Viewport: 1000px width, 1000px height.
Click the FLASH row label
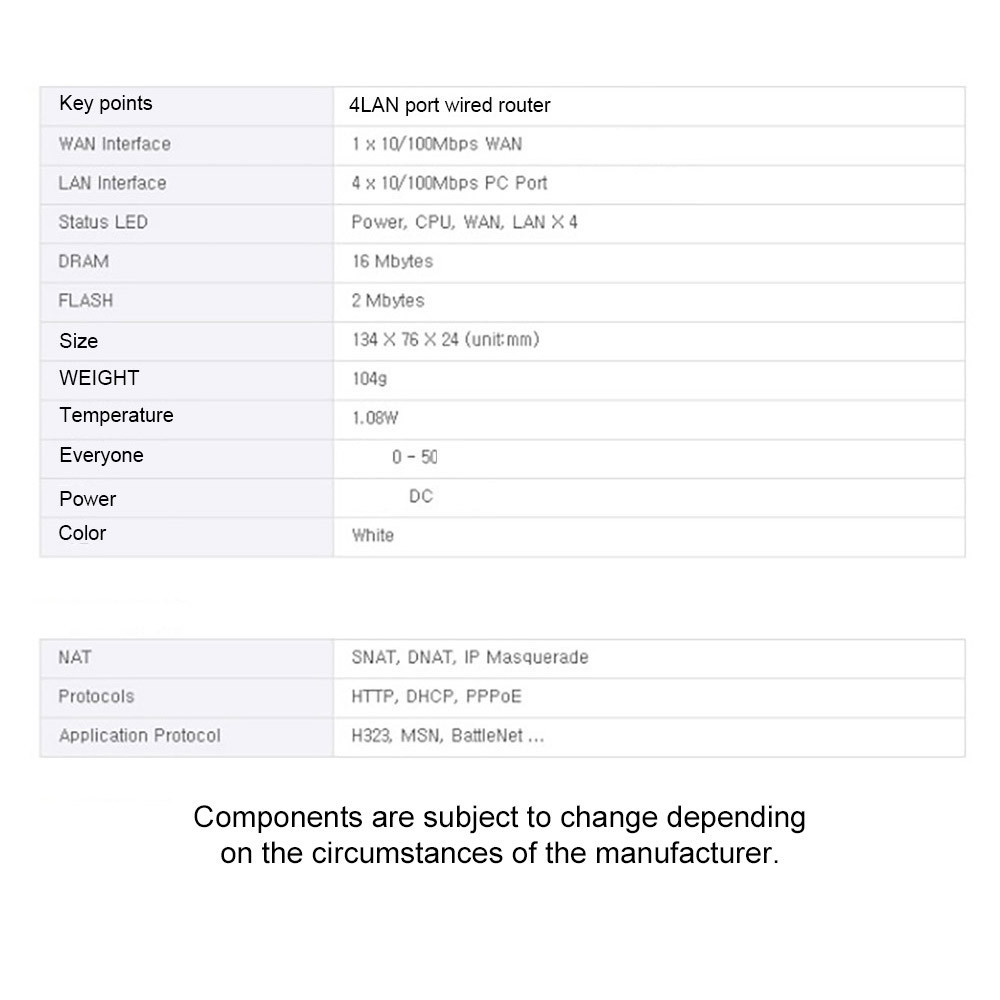tap(85, 300)
